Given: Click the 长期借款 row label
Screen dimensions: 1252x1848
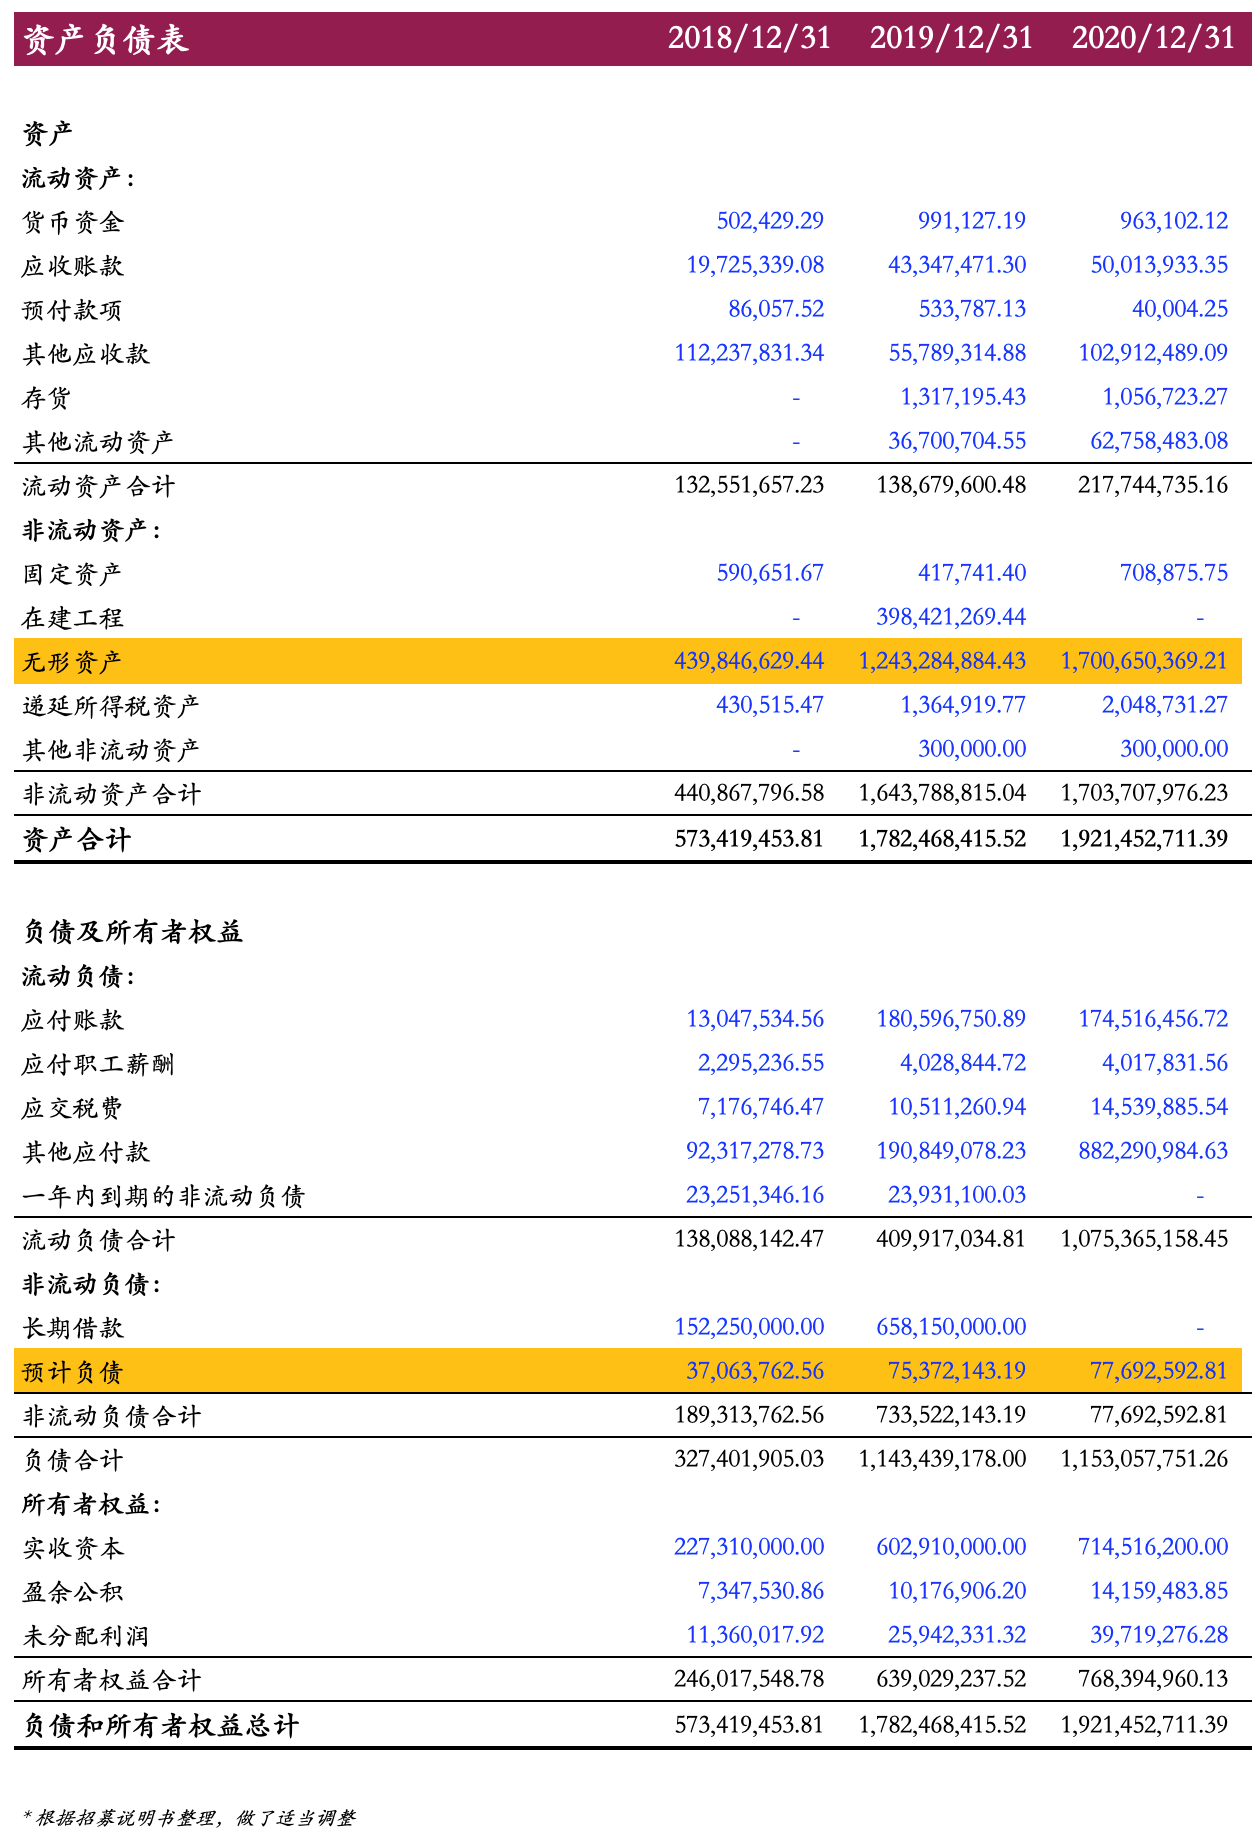Looking at the screenshot, I should click(73, 1328).
